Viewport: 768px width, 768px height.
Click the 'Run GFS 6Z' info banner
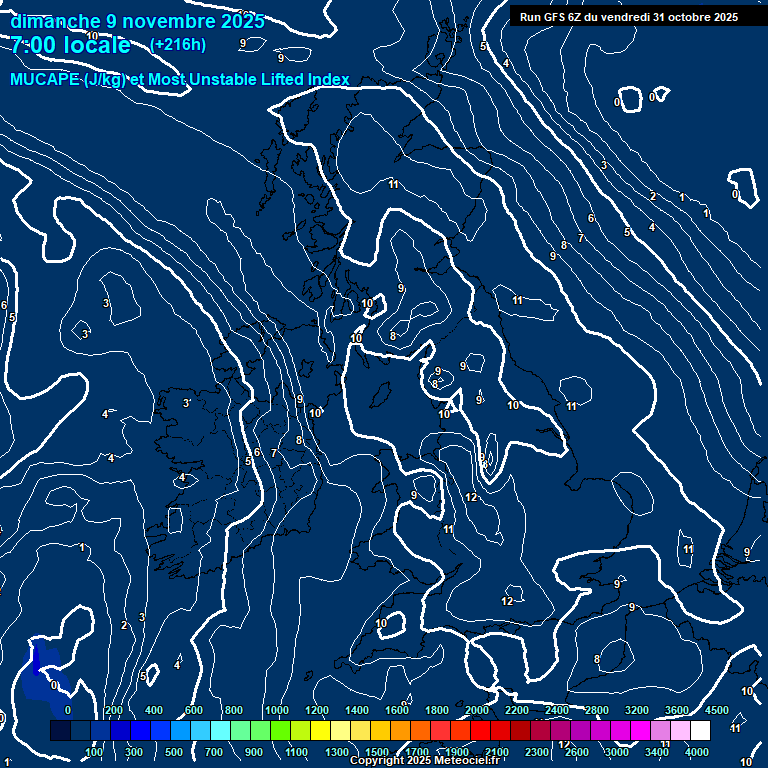coord(629,16)
